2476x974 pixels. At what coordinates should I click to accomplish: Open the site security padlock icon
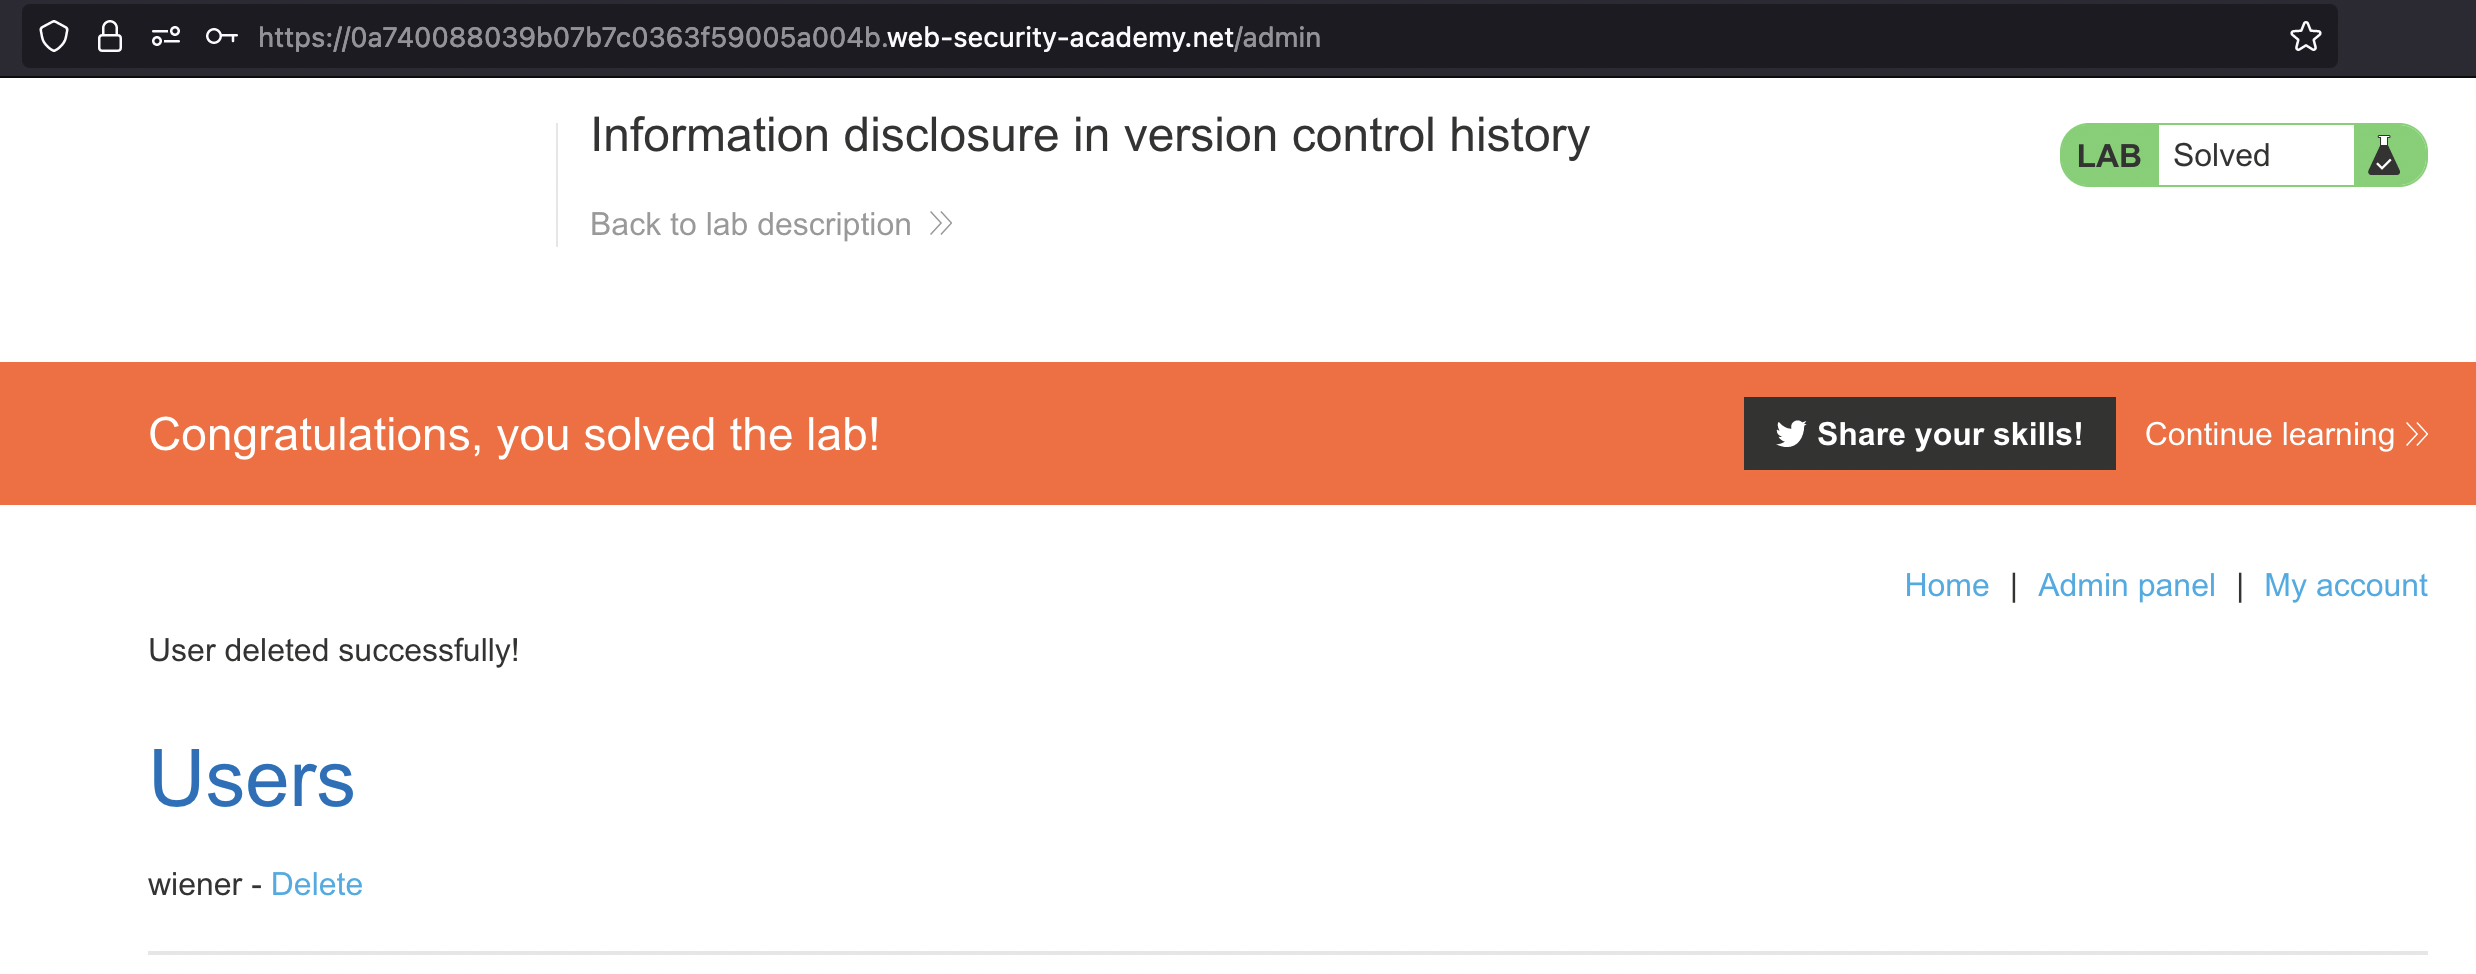(110, 37)
